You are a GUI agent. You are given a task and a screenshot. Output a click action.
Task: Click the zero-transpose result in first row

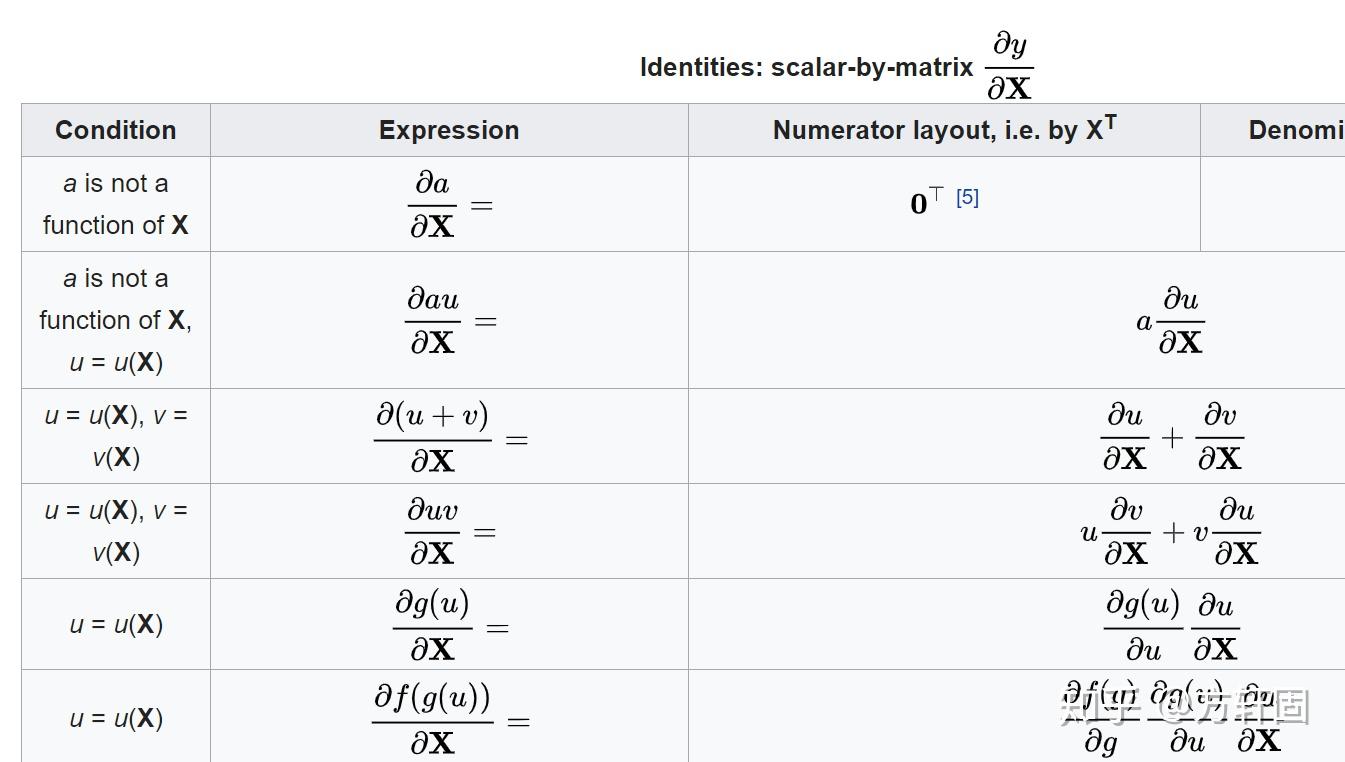(x=926, y=201)
